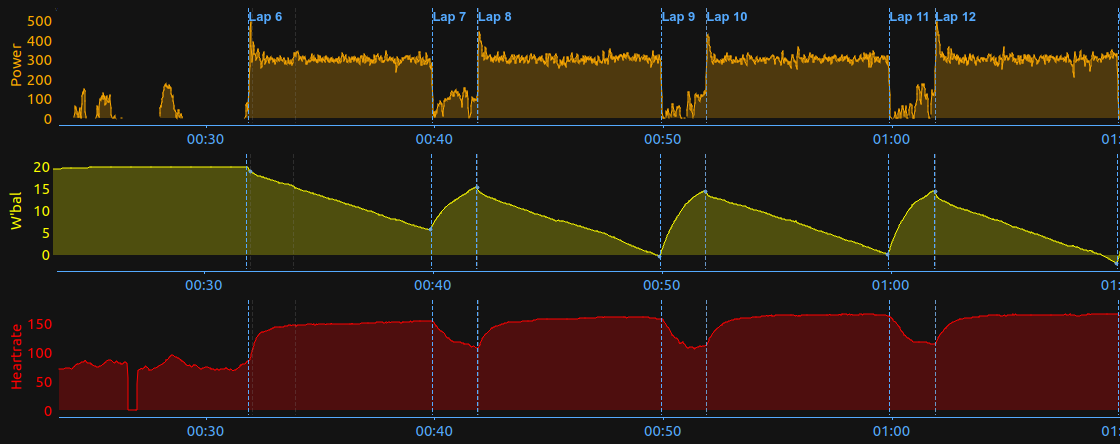Click 01:00 on the Power chart time axis

coord(891,139)
